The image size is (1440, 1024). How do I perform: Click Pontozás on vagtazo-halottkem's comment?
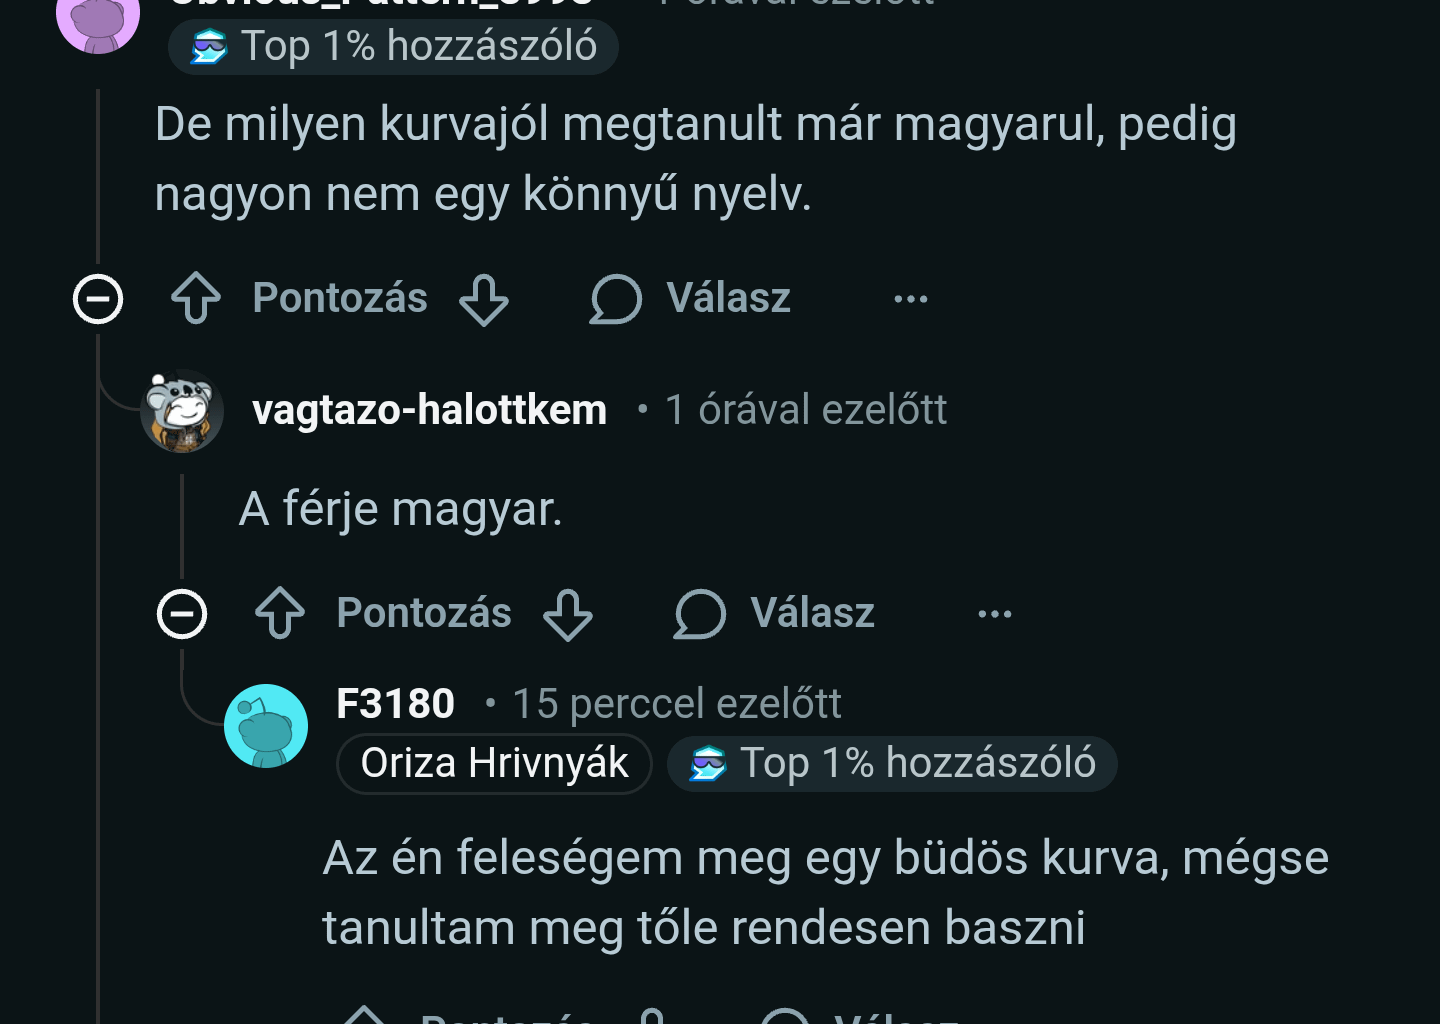pyautogui.click(x=424, y=614)
